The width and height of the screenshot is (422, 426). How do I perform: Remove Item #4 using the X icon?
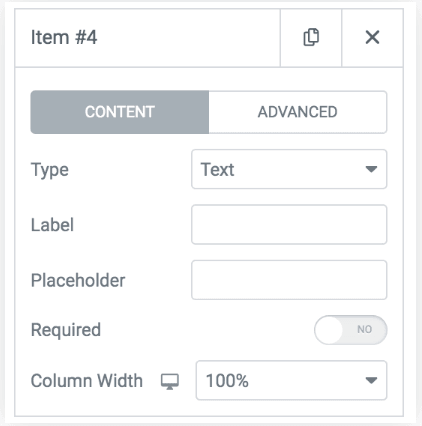coord(372,37)
